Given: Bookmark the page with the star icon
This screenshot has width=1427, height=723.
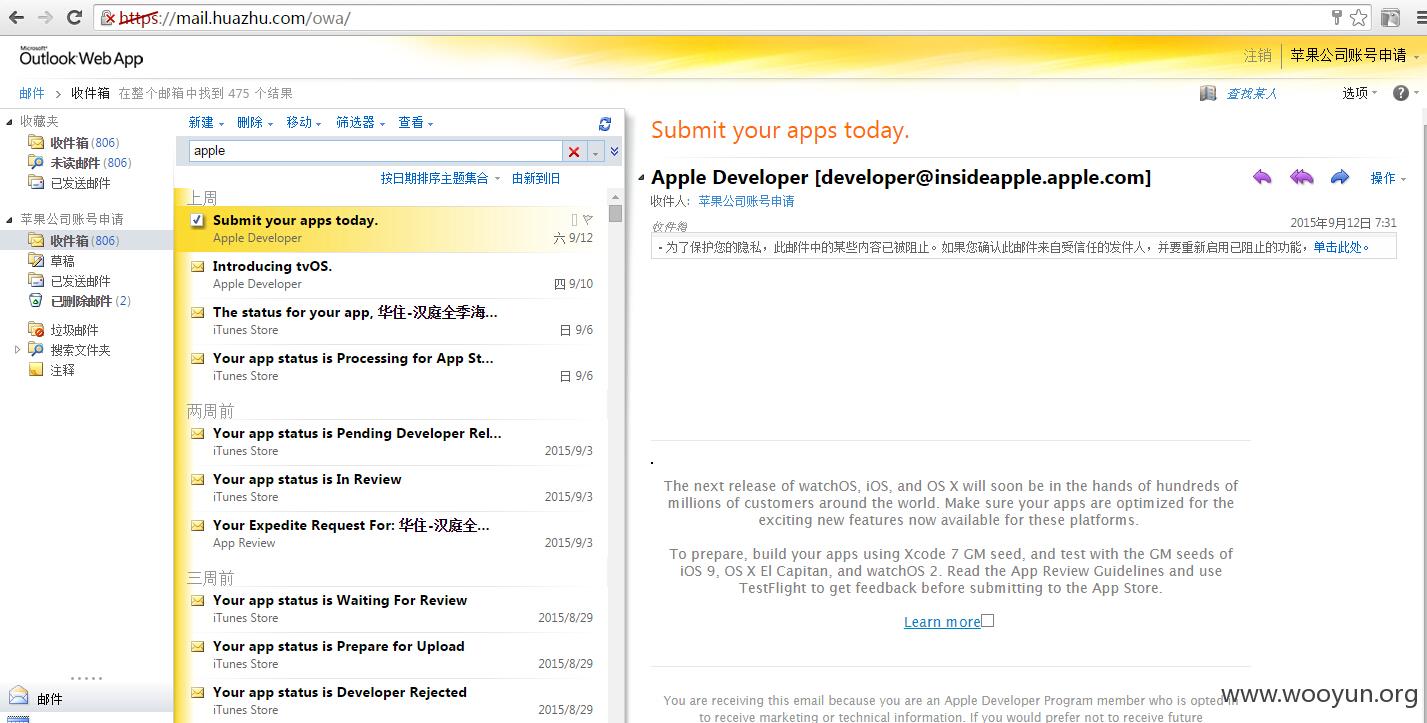Looking at the screenshot, I should [1359, 17].
